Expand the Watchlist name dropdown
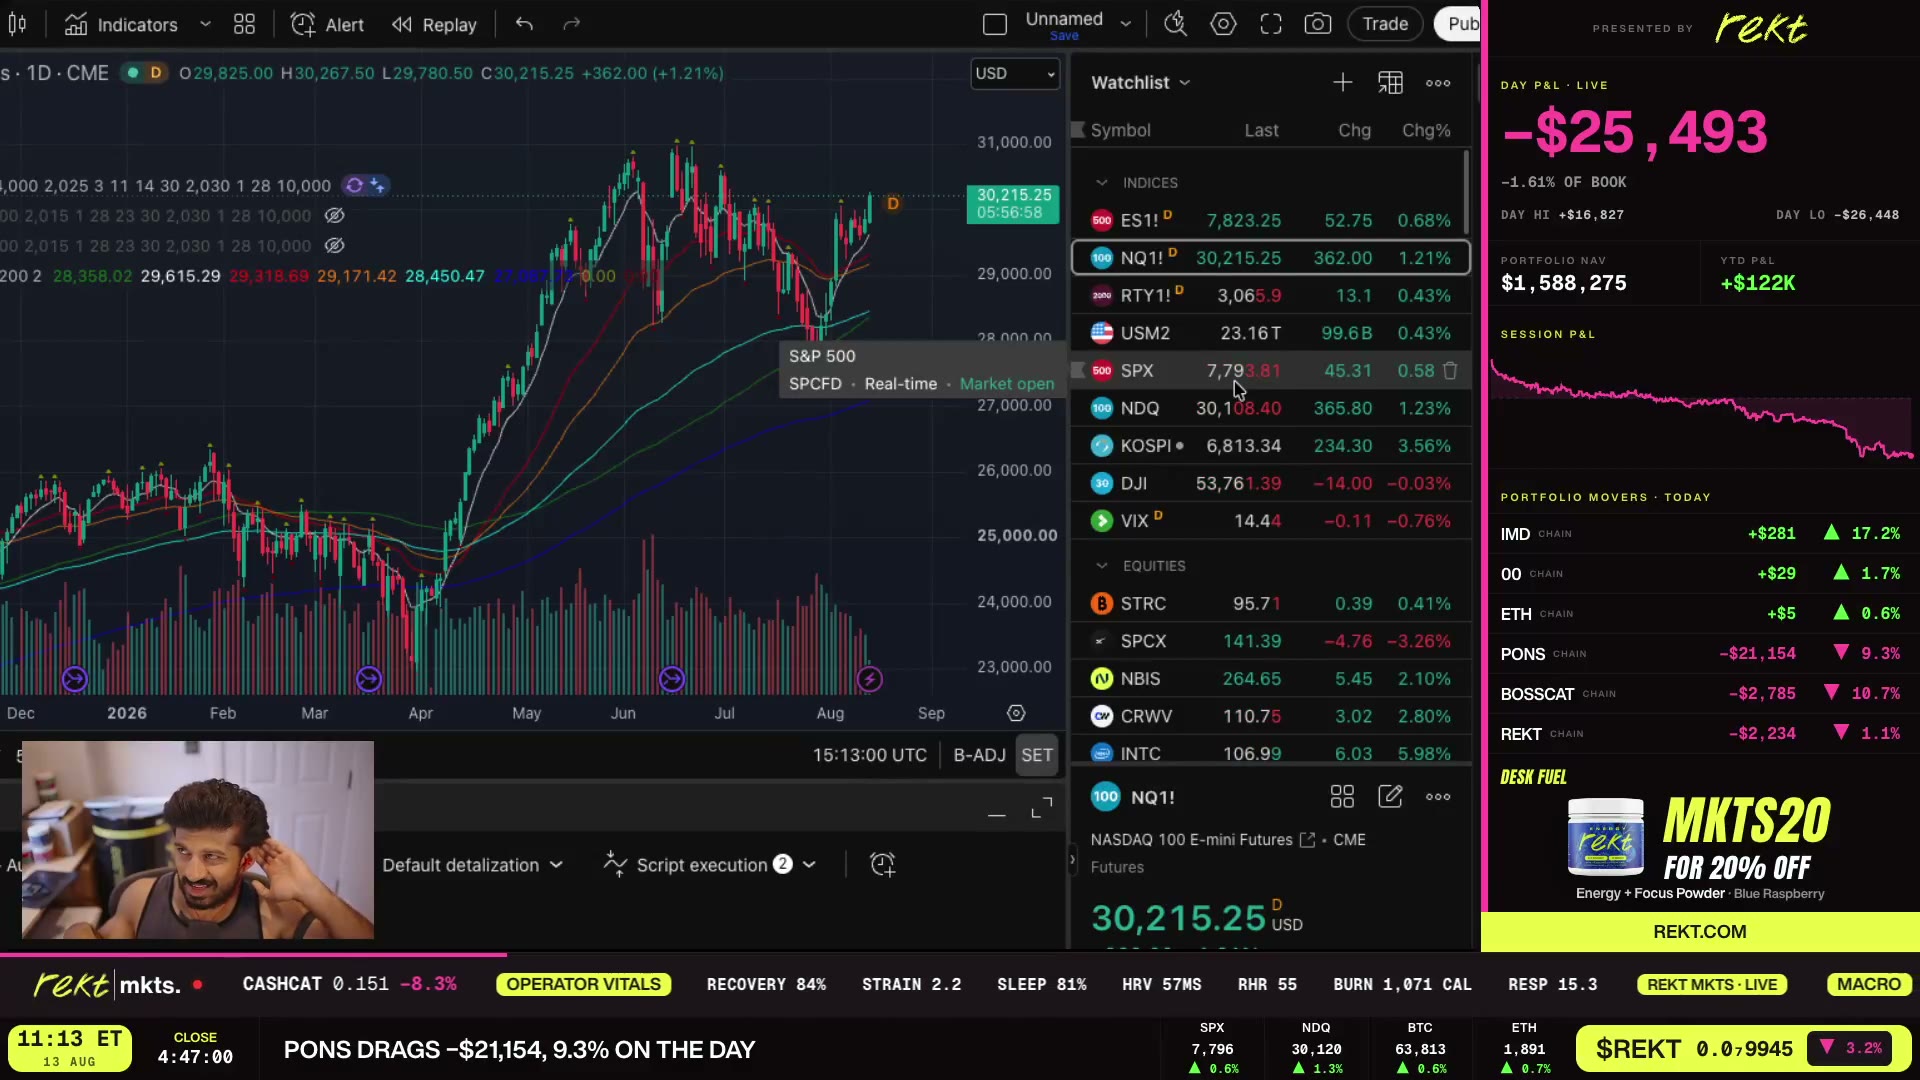 point(1141,82)
